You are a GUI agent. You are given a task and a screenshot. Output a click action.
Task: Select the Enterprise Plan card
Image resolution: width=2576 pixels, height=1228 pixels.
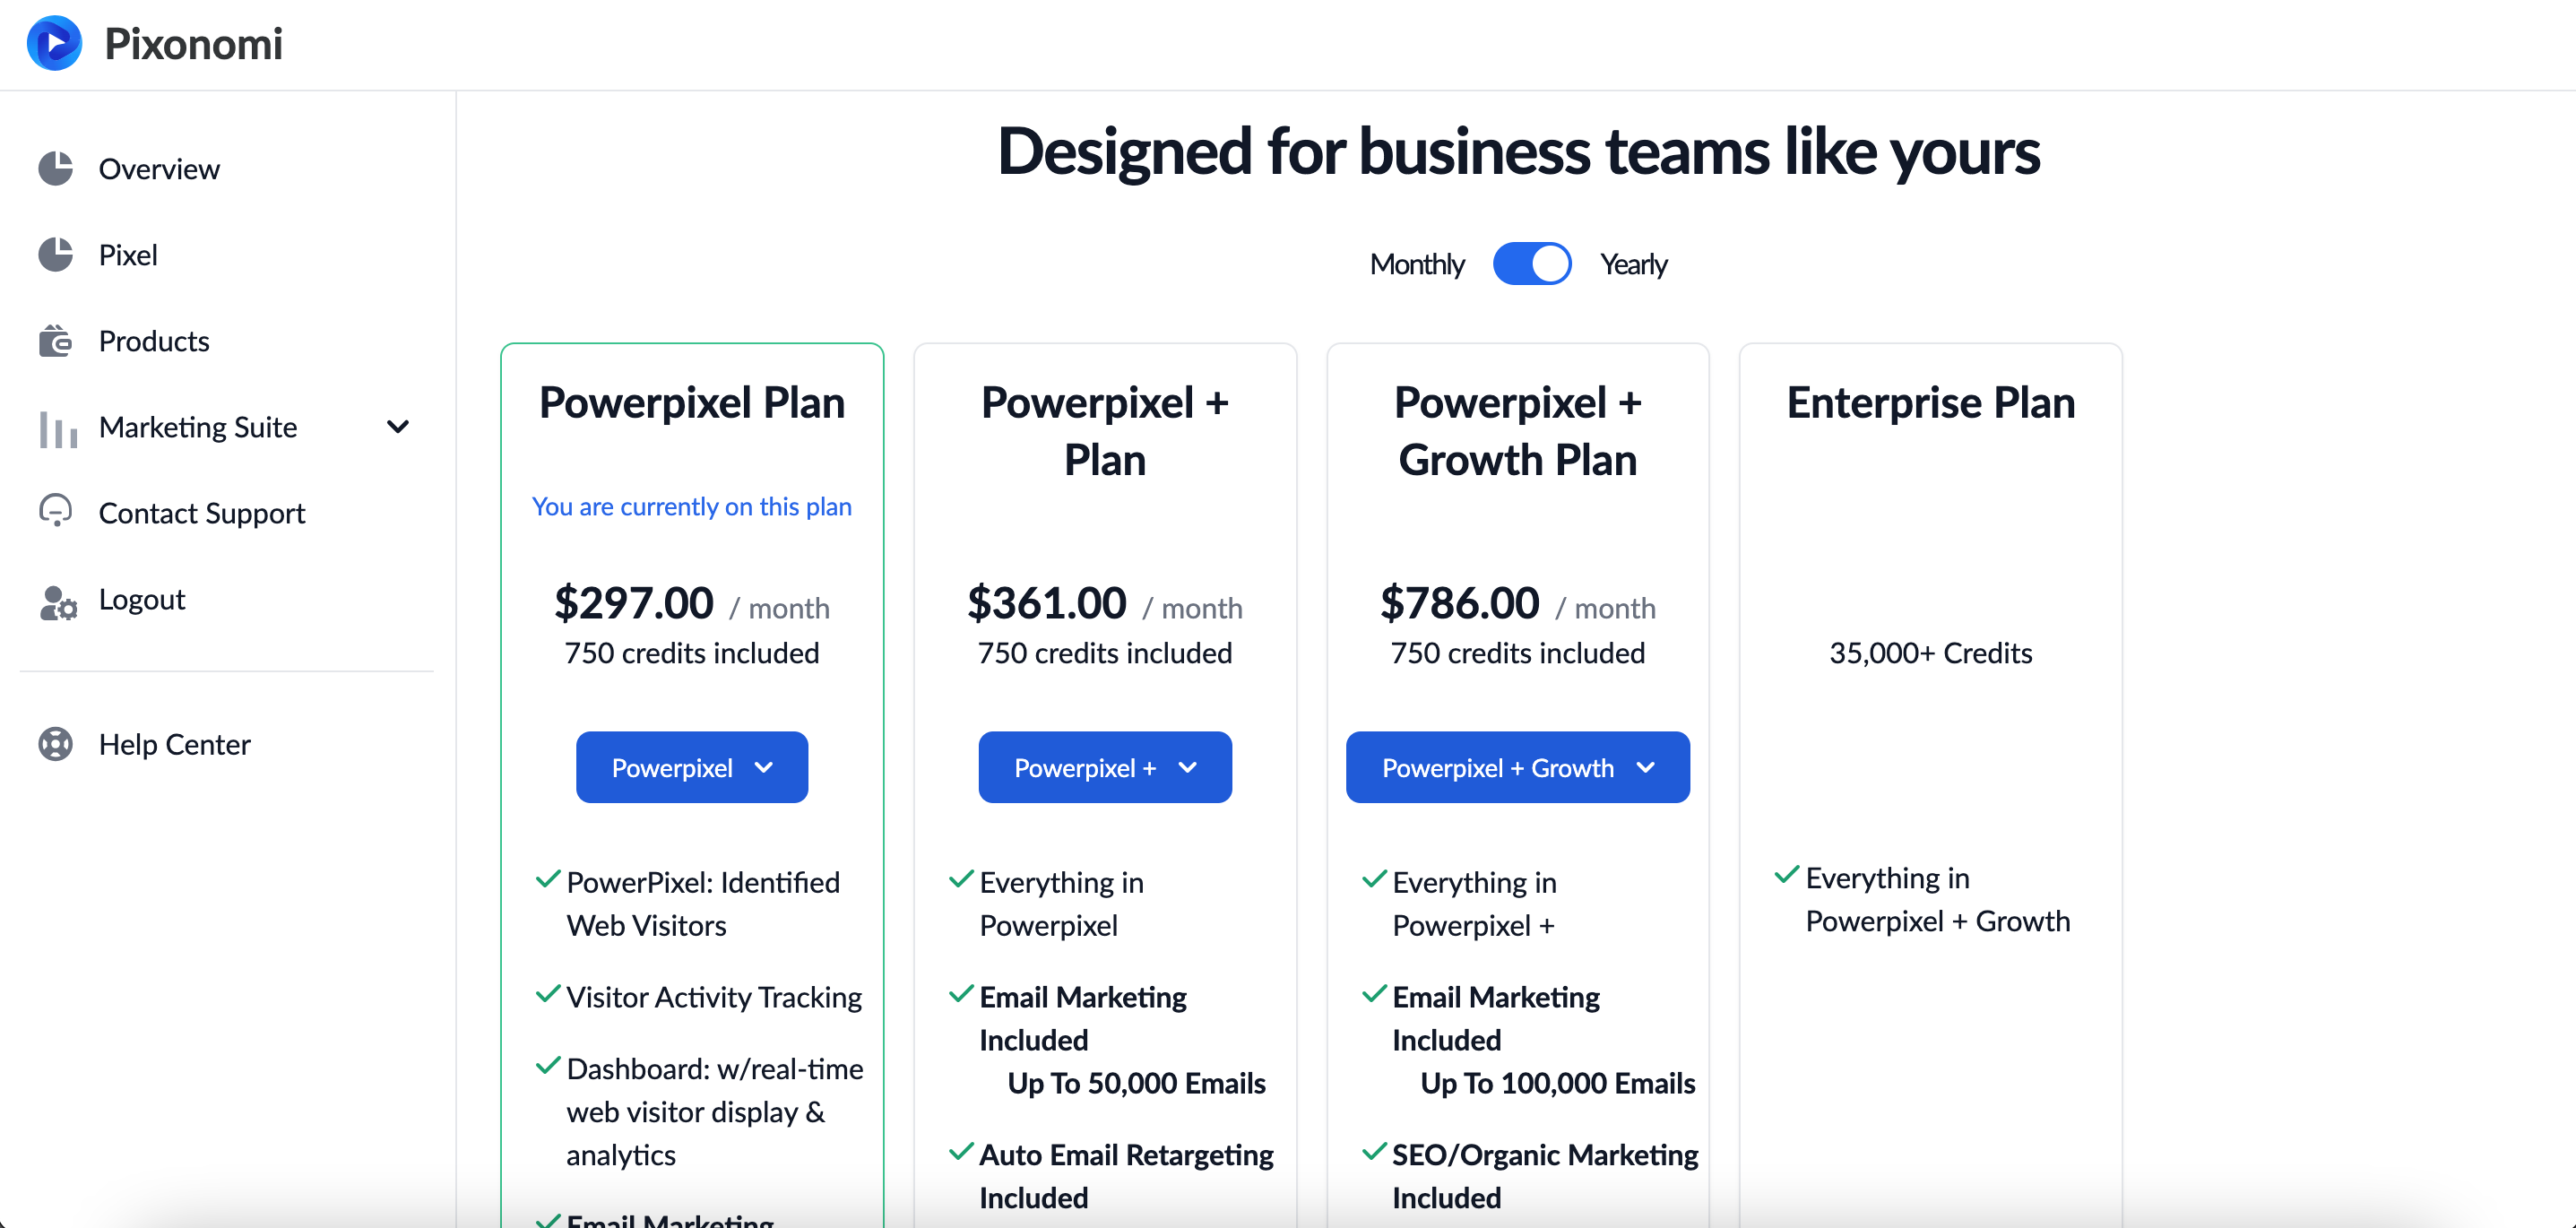click(1930, 785)
